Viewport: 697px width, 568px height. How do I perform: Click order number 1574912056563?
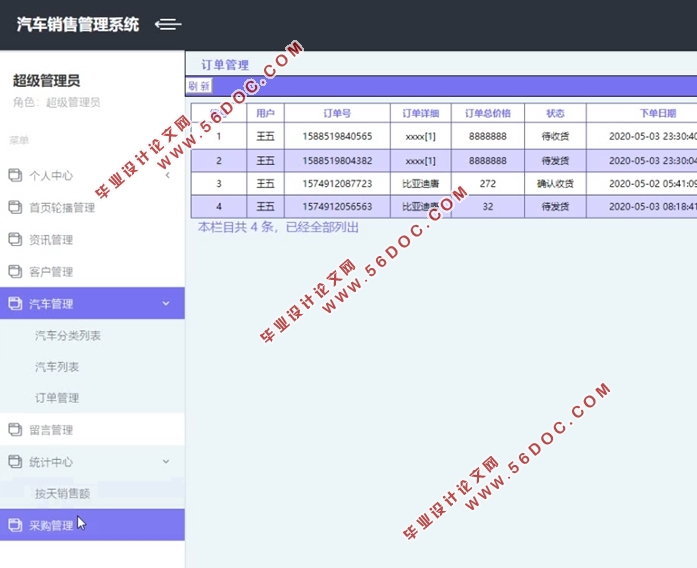(x=337, y=207)
